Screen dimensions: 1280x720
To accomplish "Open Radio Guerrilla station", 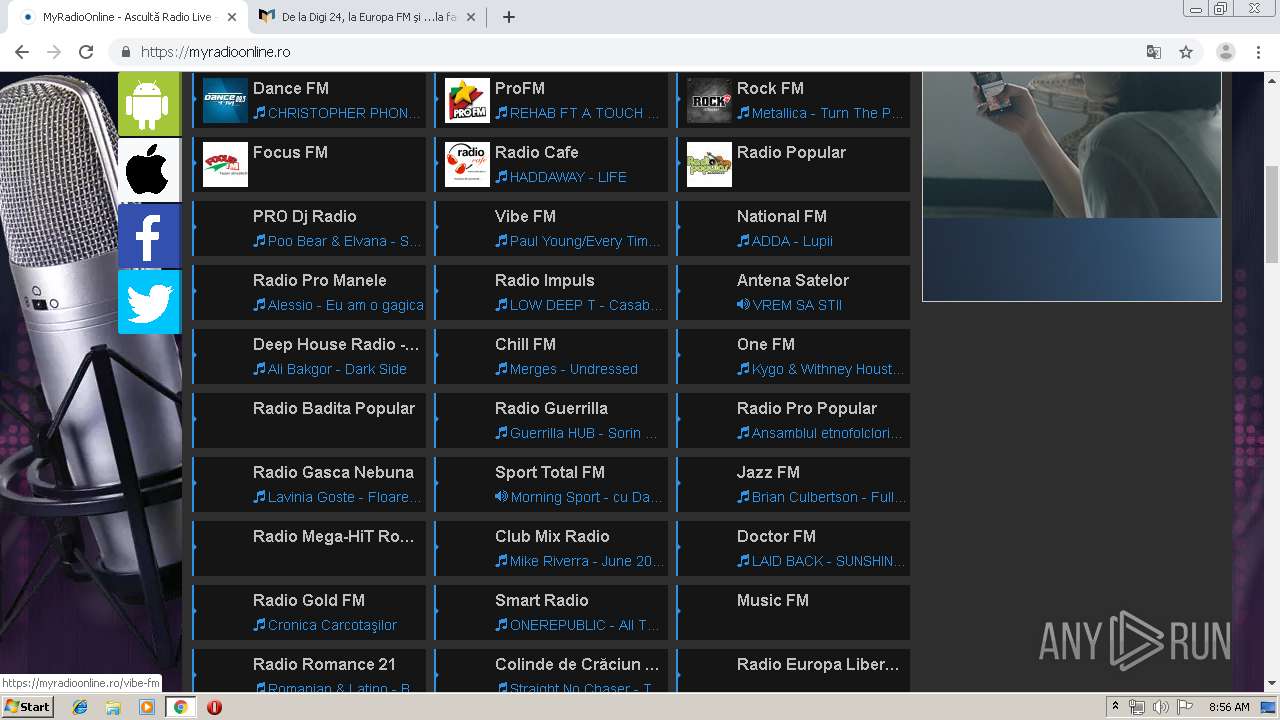I will 552,420.
